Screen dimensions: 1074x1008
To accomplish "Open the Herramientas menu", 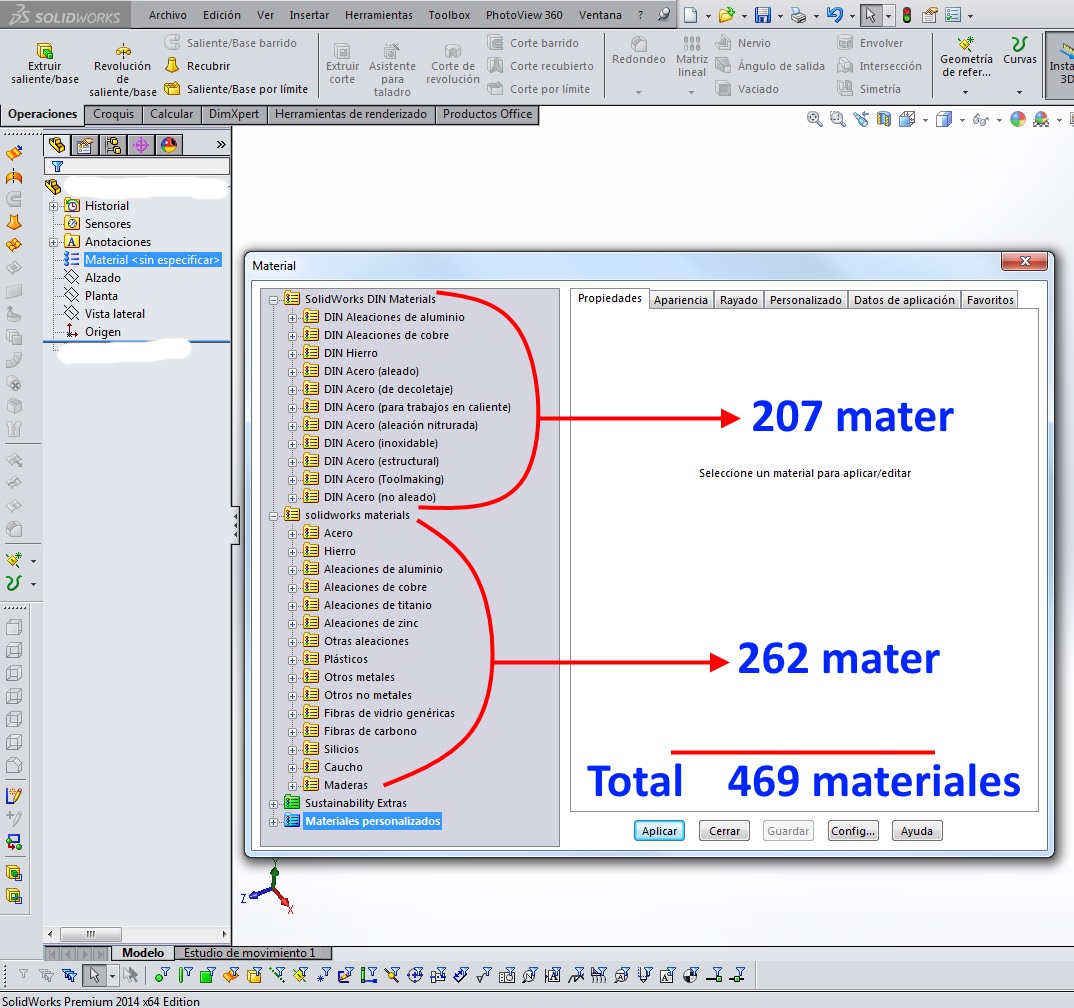I will (x=379, y=15).
